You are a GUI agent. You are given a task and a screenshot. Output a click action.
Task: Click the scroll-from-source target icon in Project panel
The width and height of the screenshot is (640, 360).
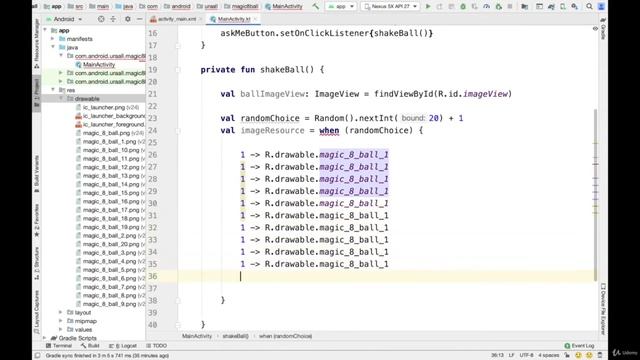tap(101, 19)
